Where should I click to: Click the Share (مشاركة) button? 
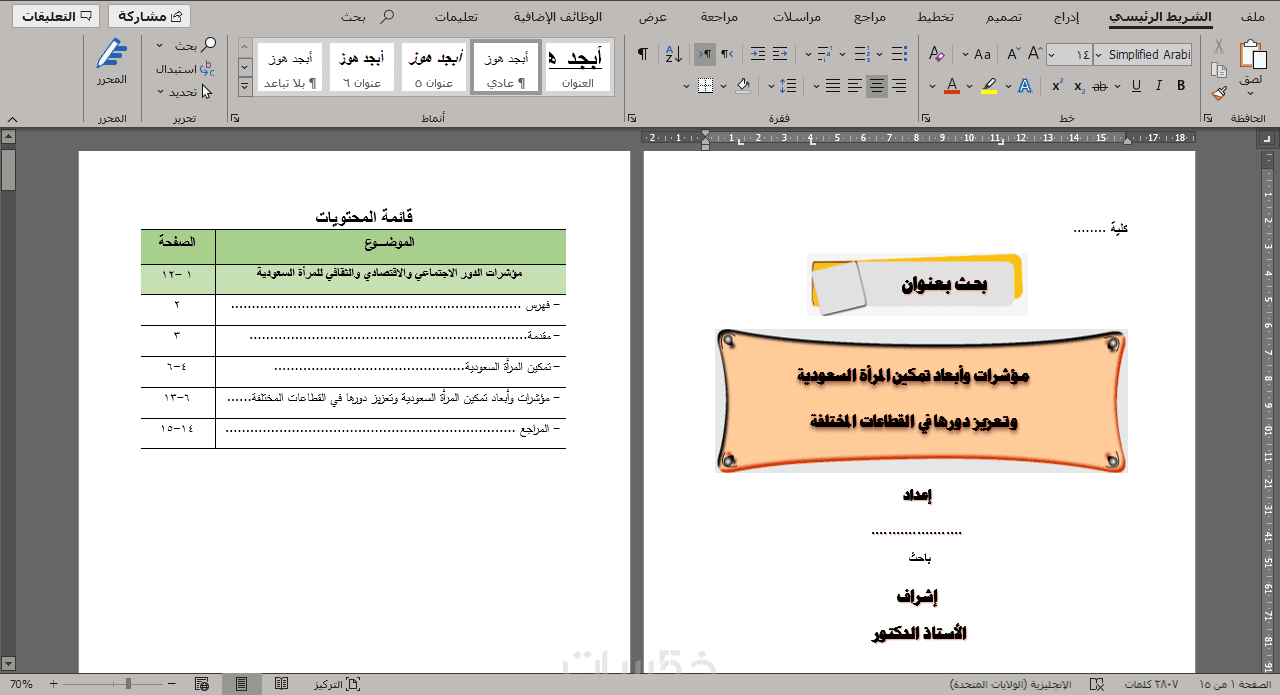click(149, 16)
